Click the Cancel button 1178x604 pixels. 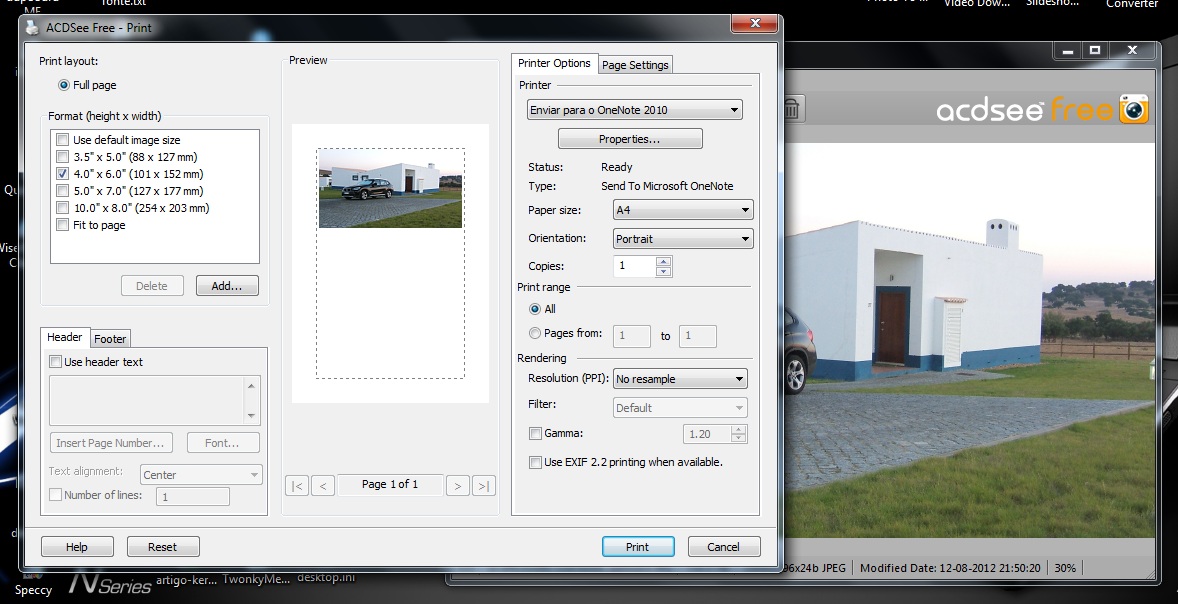(x=723, y=547)
